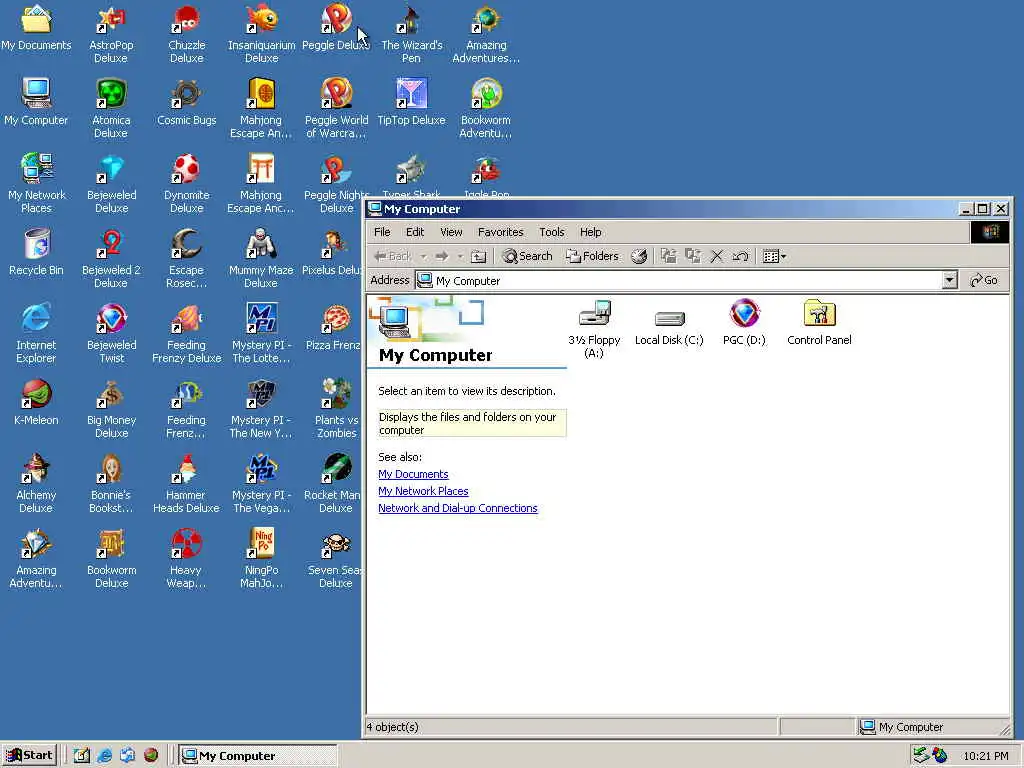Toggle the Folders pane button
Image resolution: width=1024 pixels, height=768 pixels.
point(592,257)
